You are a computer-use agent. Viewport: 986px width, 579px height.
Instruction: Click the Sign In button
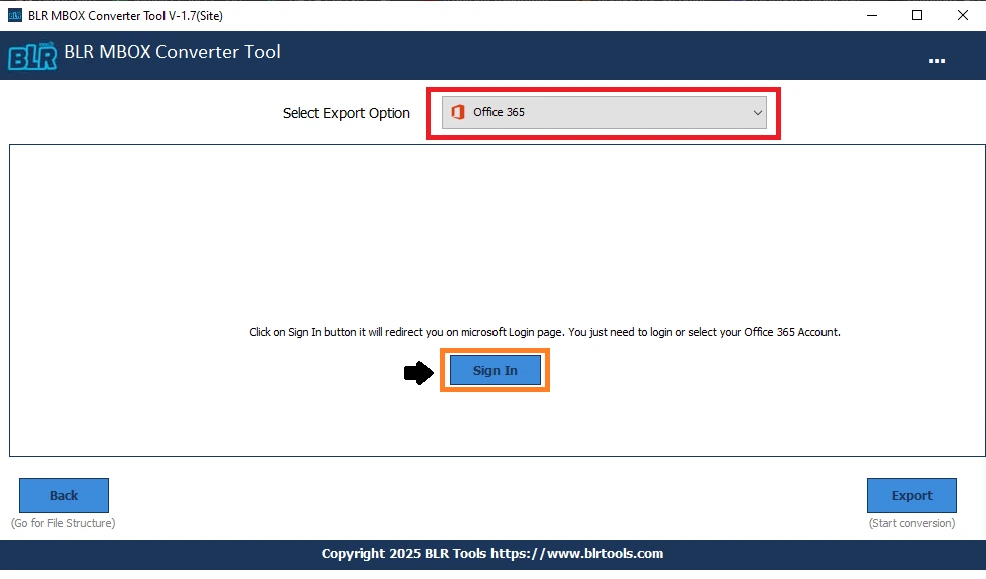tap(494, 370)
